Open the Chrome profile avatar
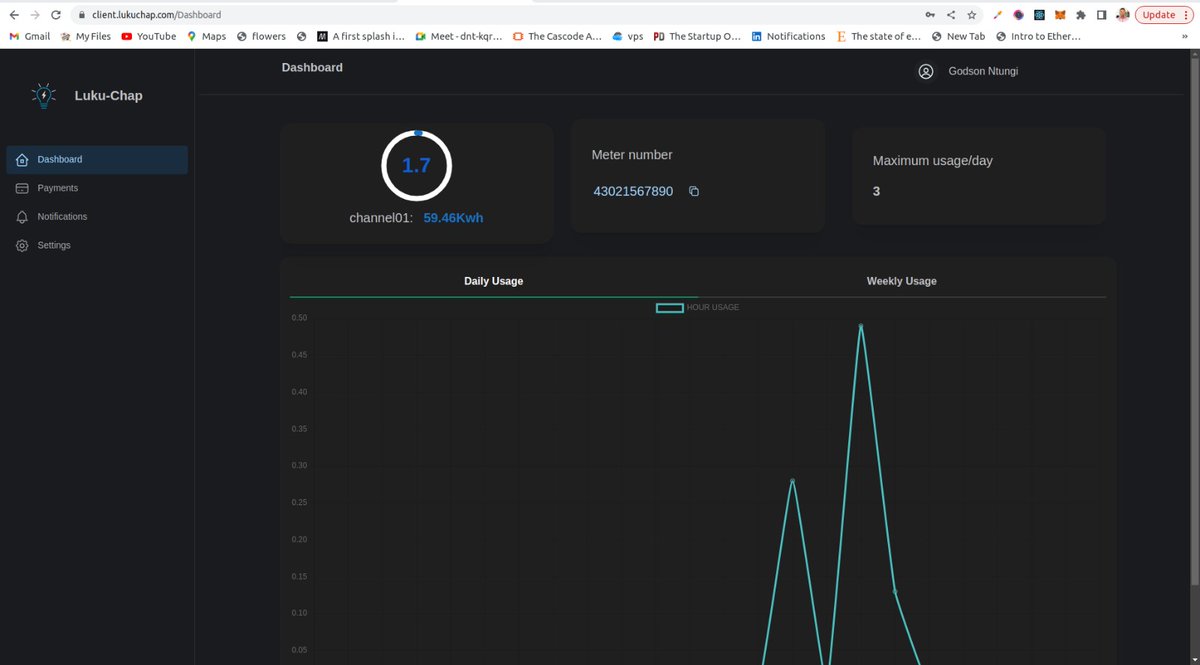The height and width of the screenshot is (665, 1200). pos(1123,15)
